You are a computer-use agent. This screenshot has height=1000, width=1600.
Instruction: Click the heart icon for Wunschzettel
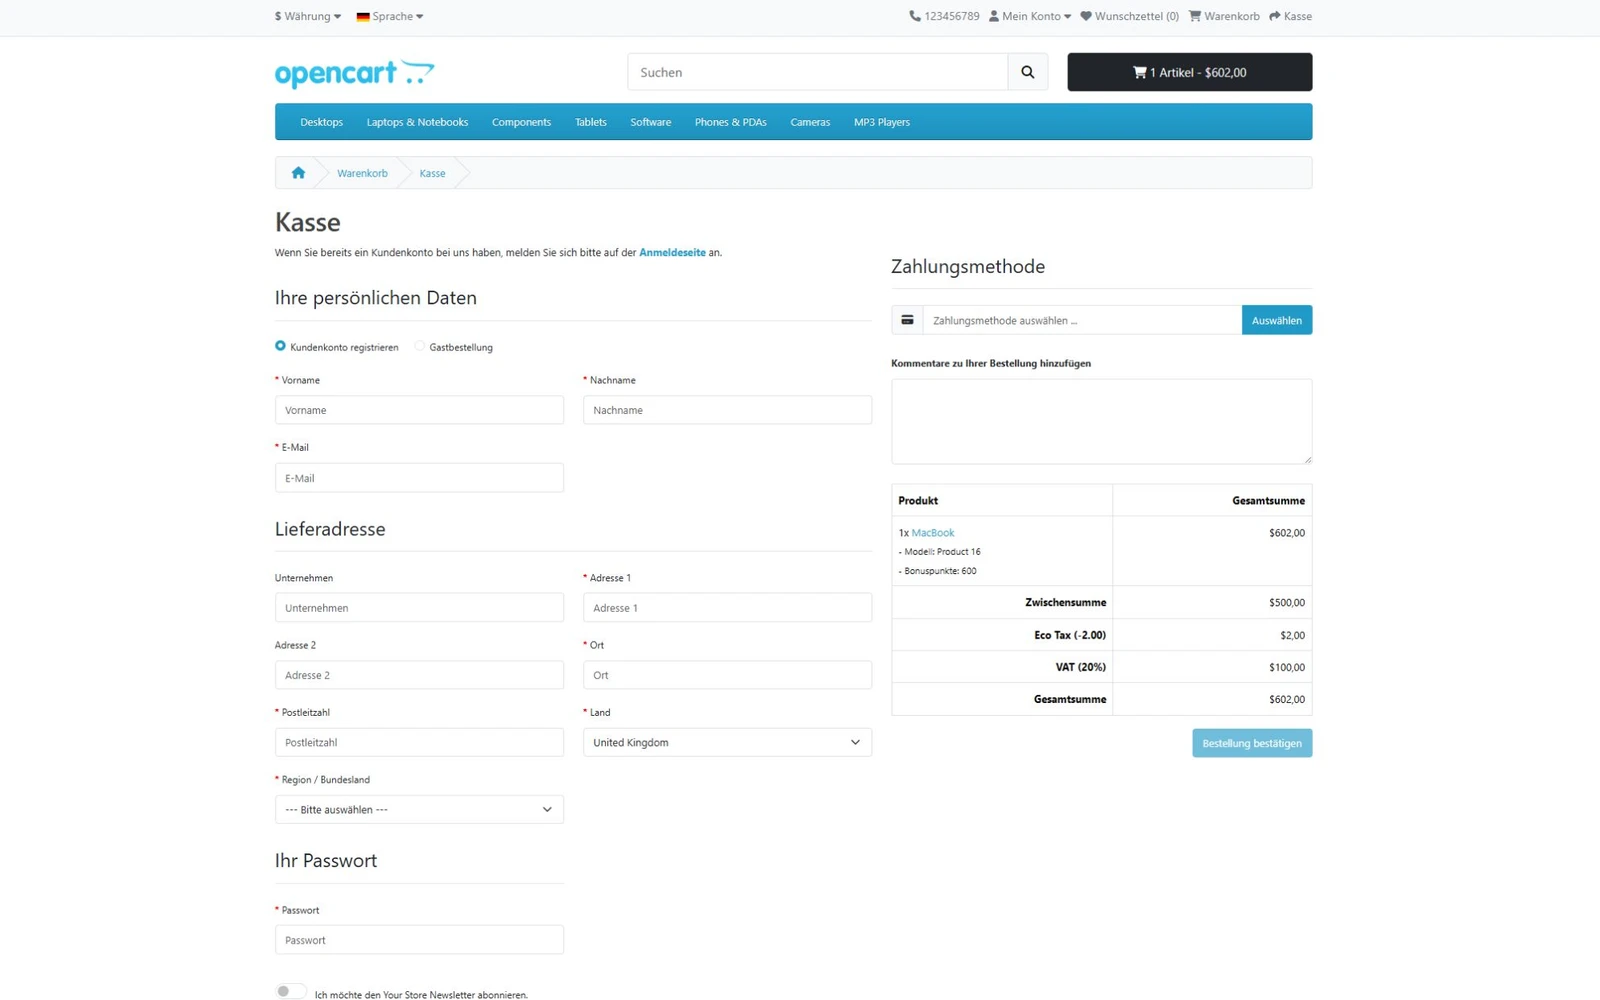point(1086,16)
